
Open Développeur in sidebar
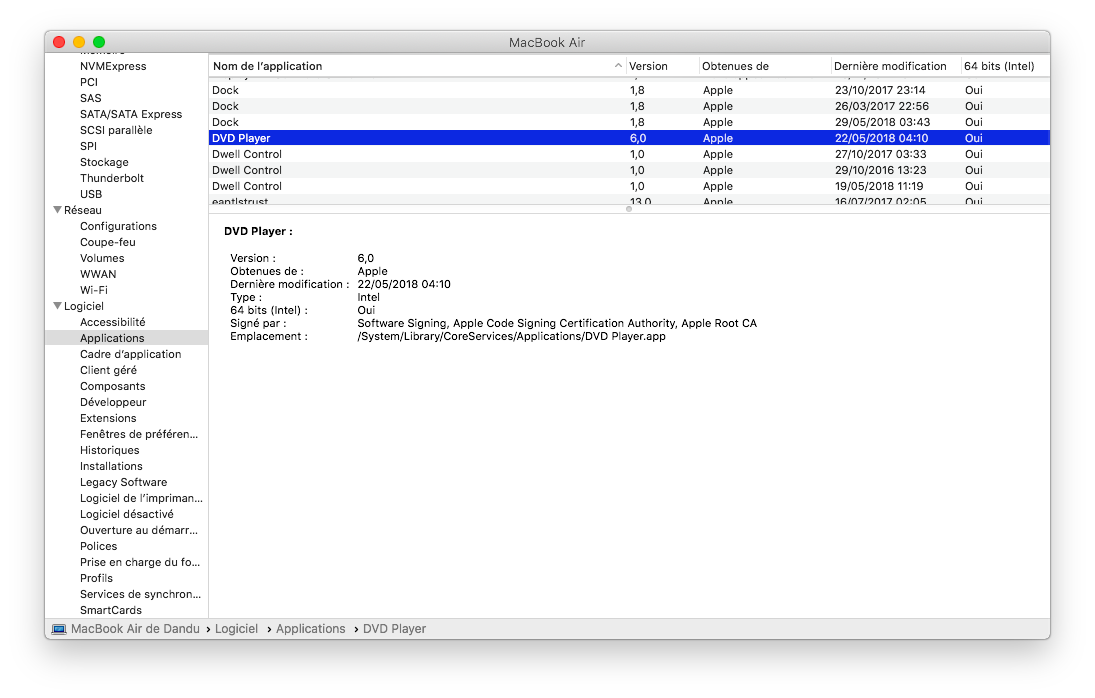click(x=113, y=403)
